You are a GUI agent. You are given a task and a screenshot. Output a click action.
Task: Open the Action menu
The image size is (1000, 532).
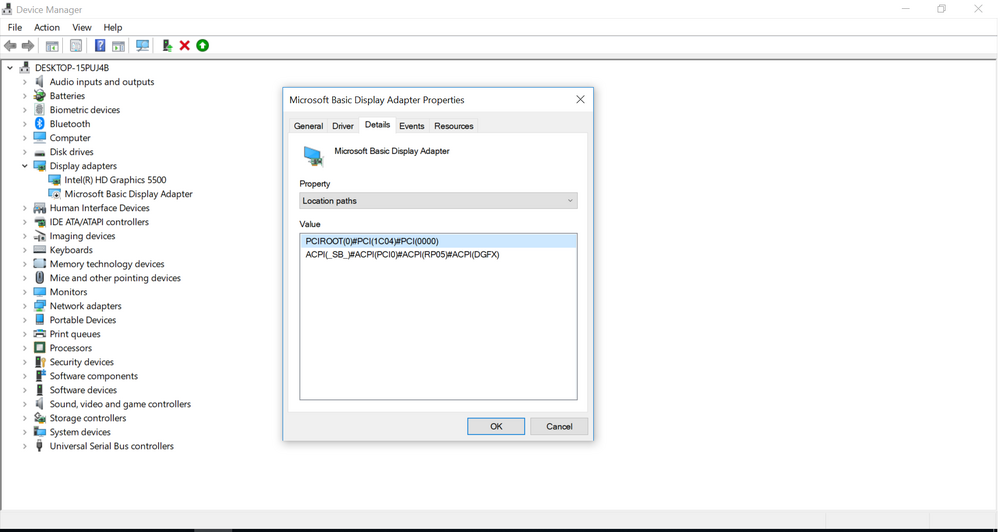coord(47,27)
